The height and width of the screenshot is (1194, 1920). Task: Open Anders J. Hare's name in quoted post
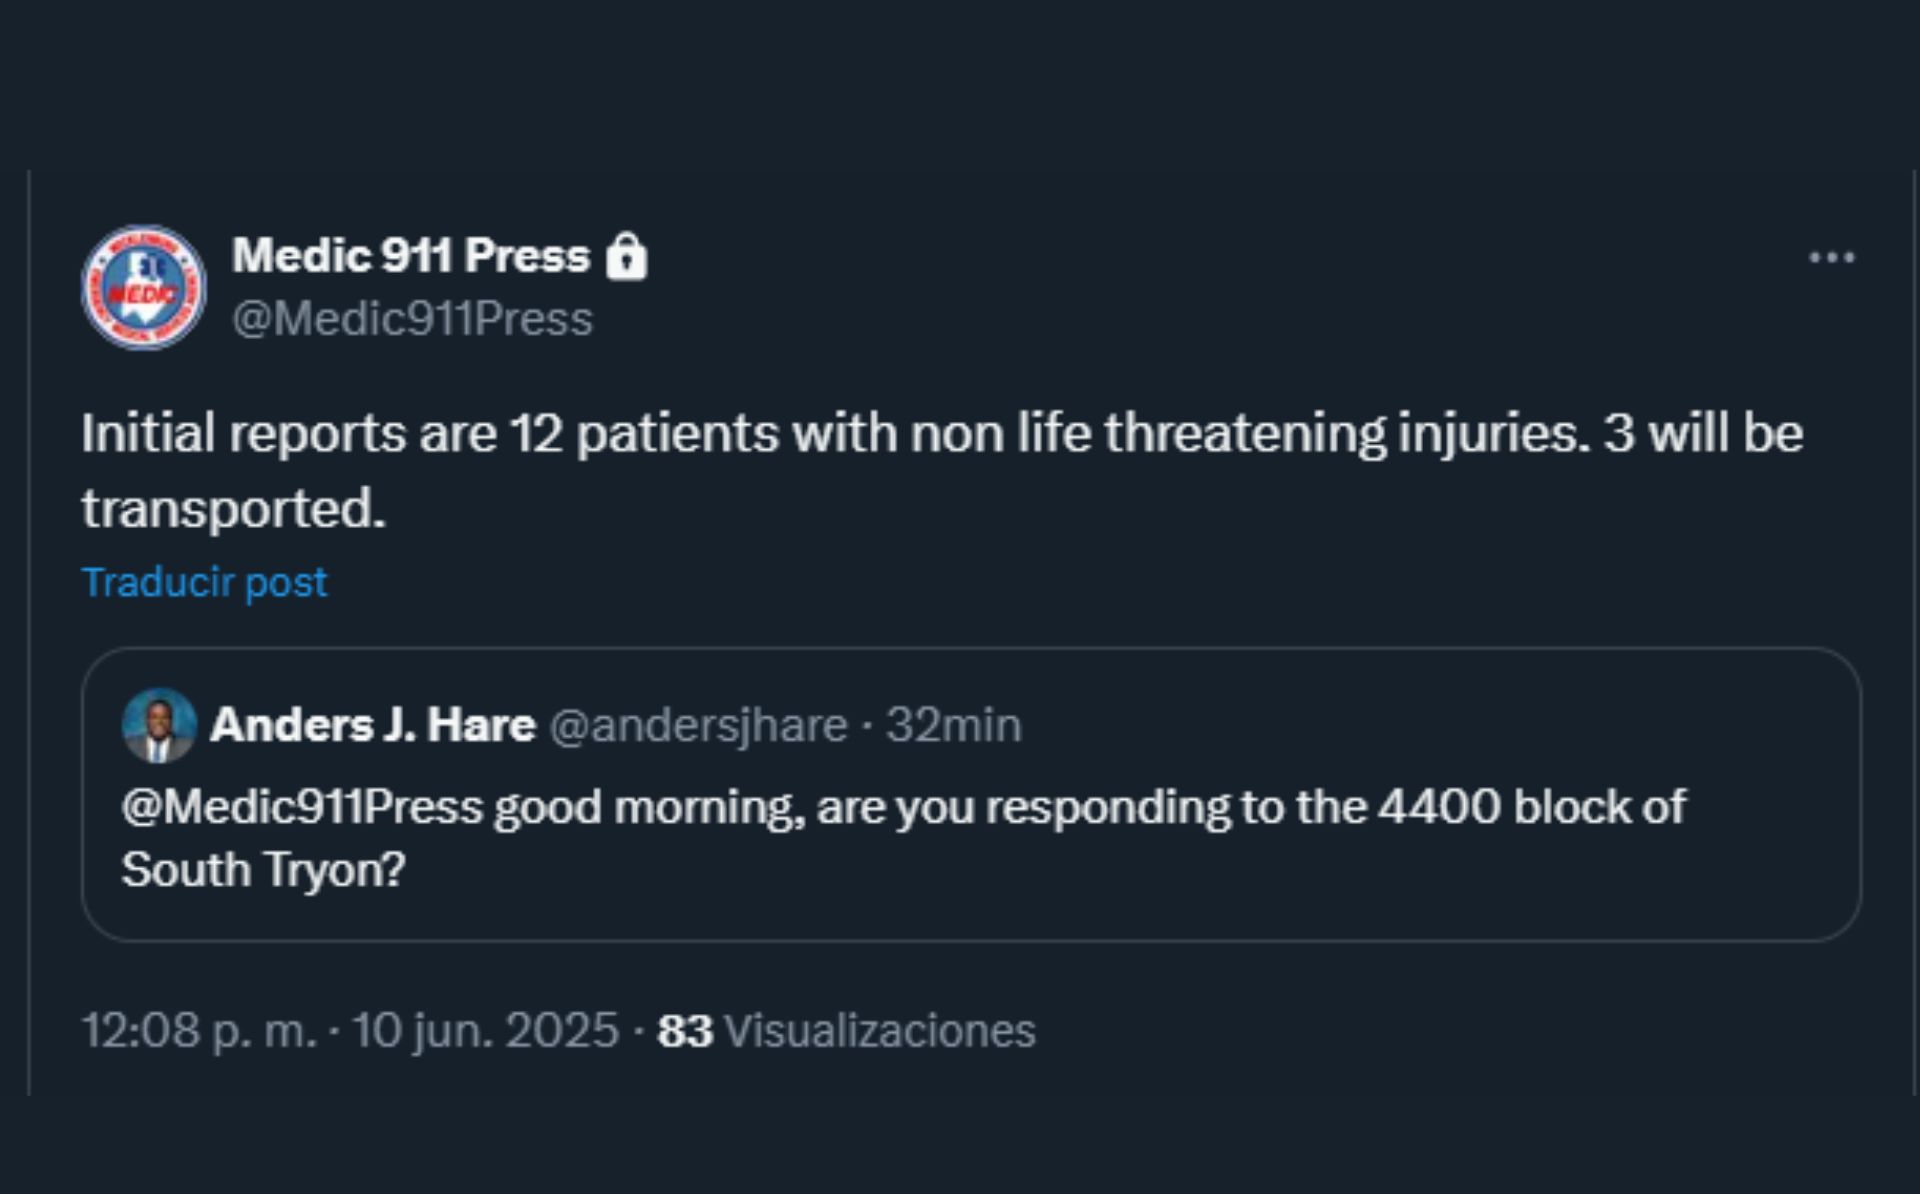point(373,725)
